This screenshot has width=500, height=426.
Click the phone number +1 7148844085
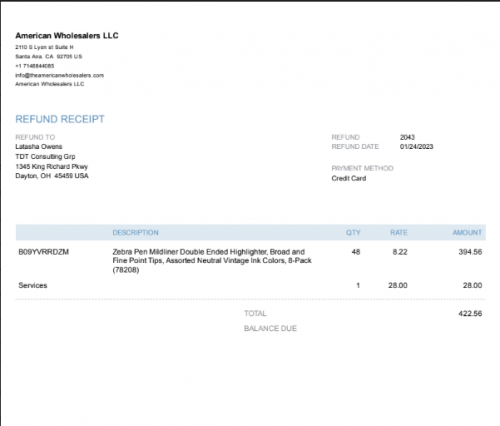[35, 66]
